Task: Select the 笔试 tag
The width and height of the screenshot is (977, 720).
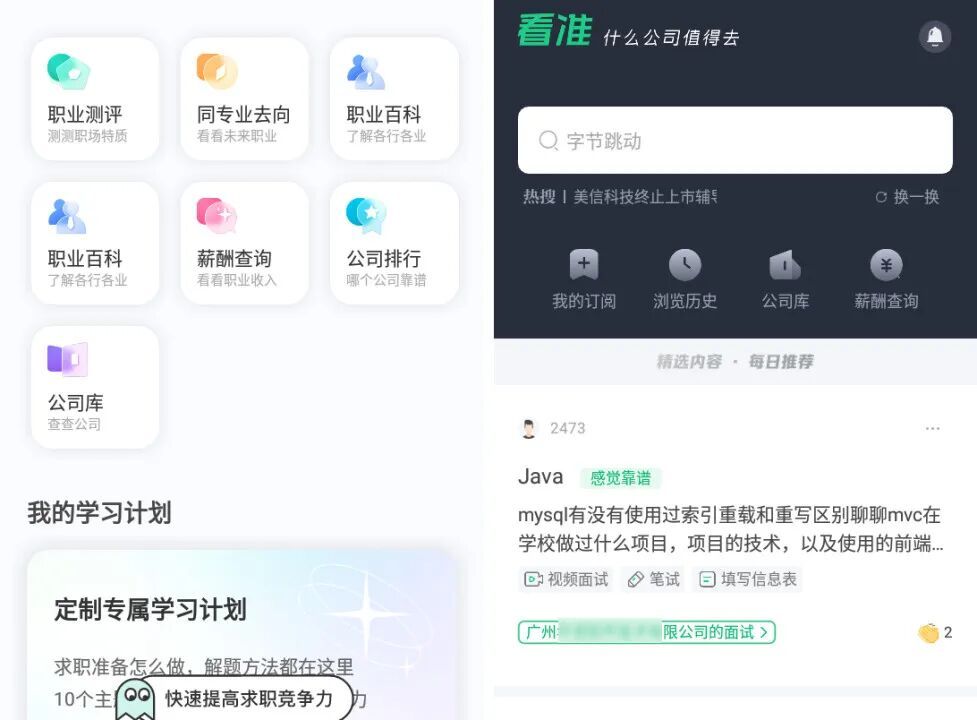Action: tap(653, 579)
